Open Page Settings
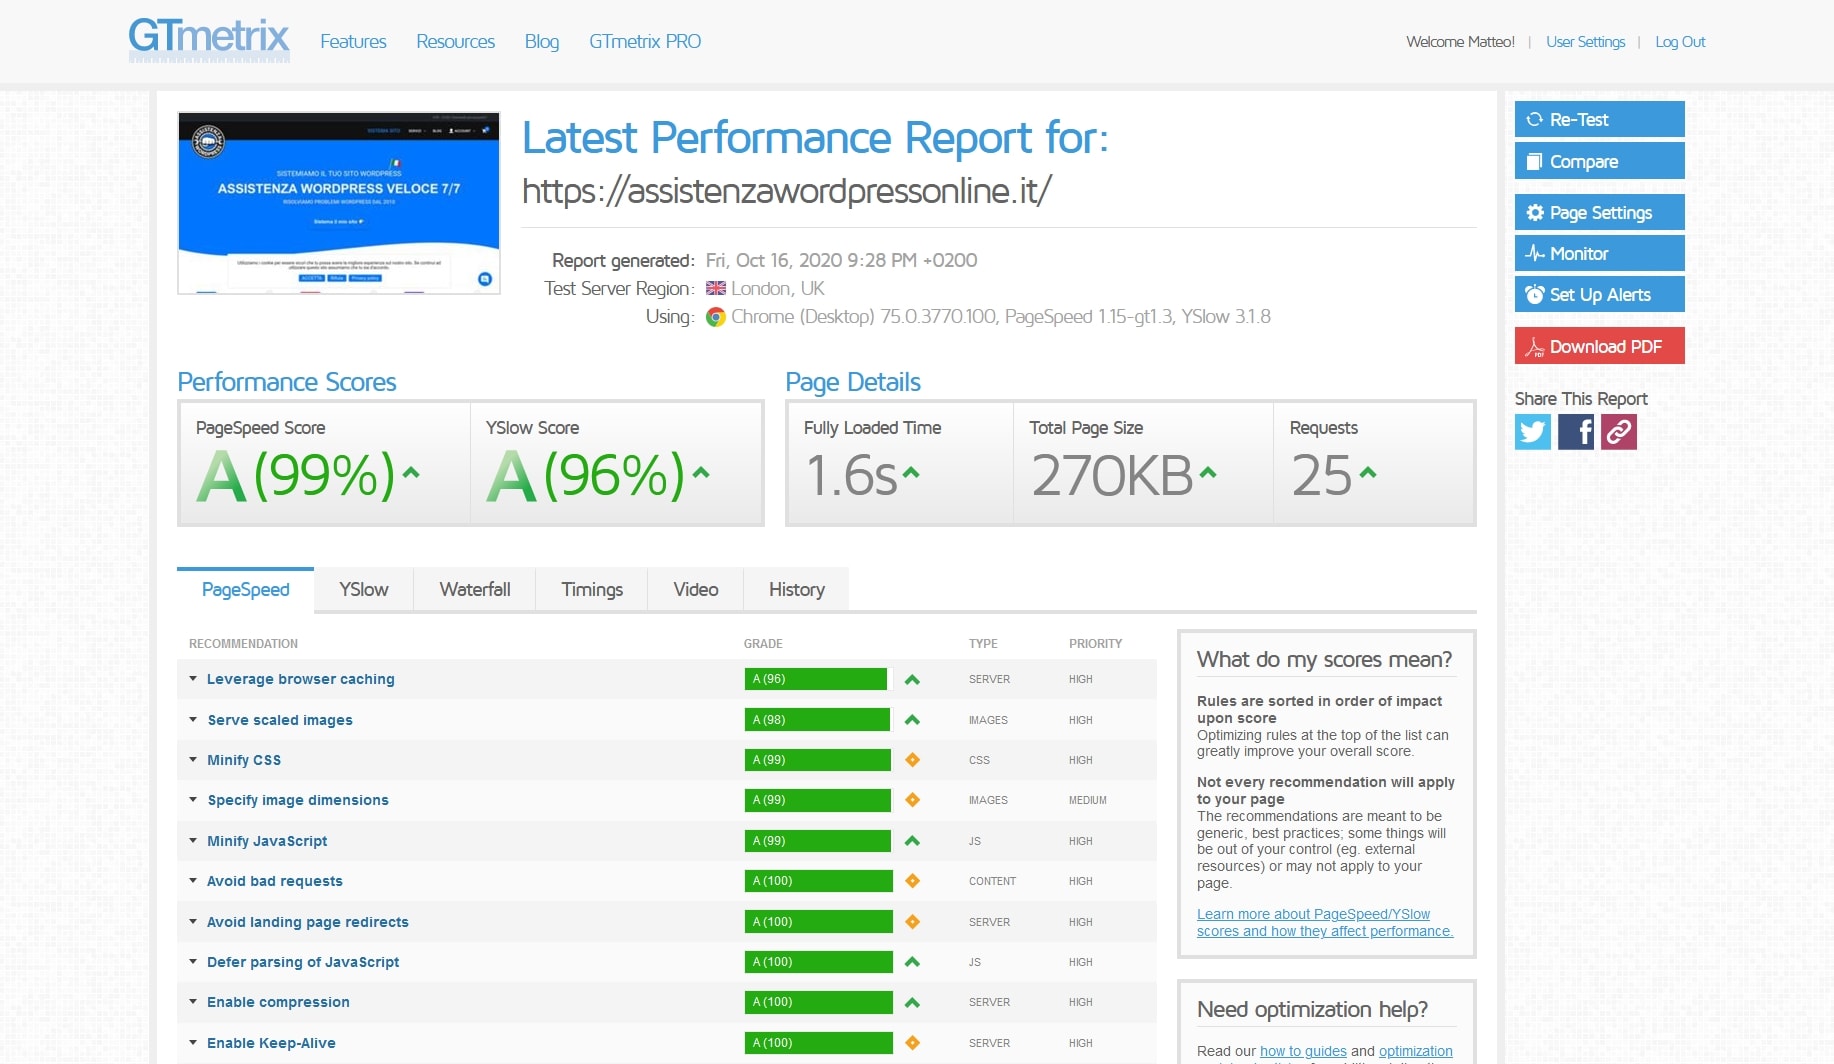Viewport: 1834px width, 1064px height. click(1599, 212)
